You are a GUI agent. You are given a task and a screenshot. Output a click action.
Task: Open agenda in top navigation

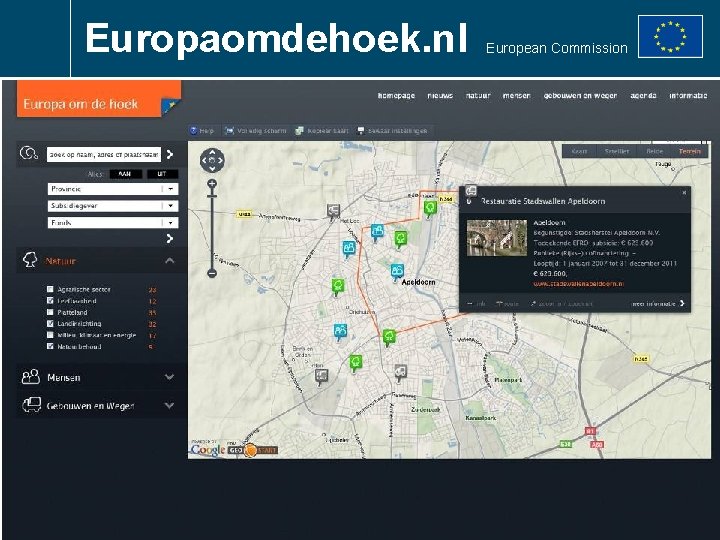coord(643,96)
